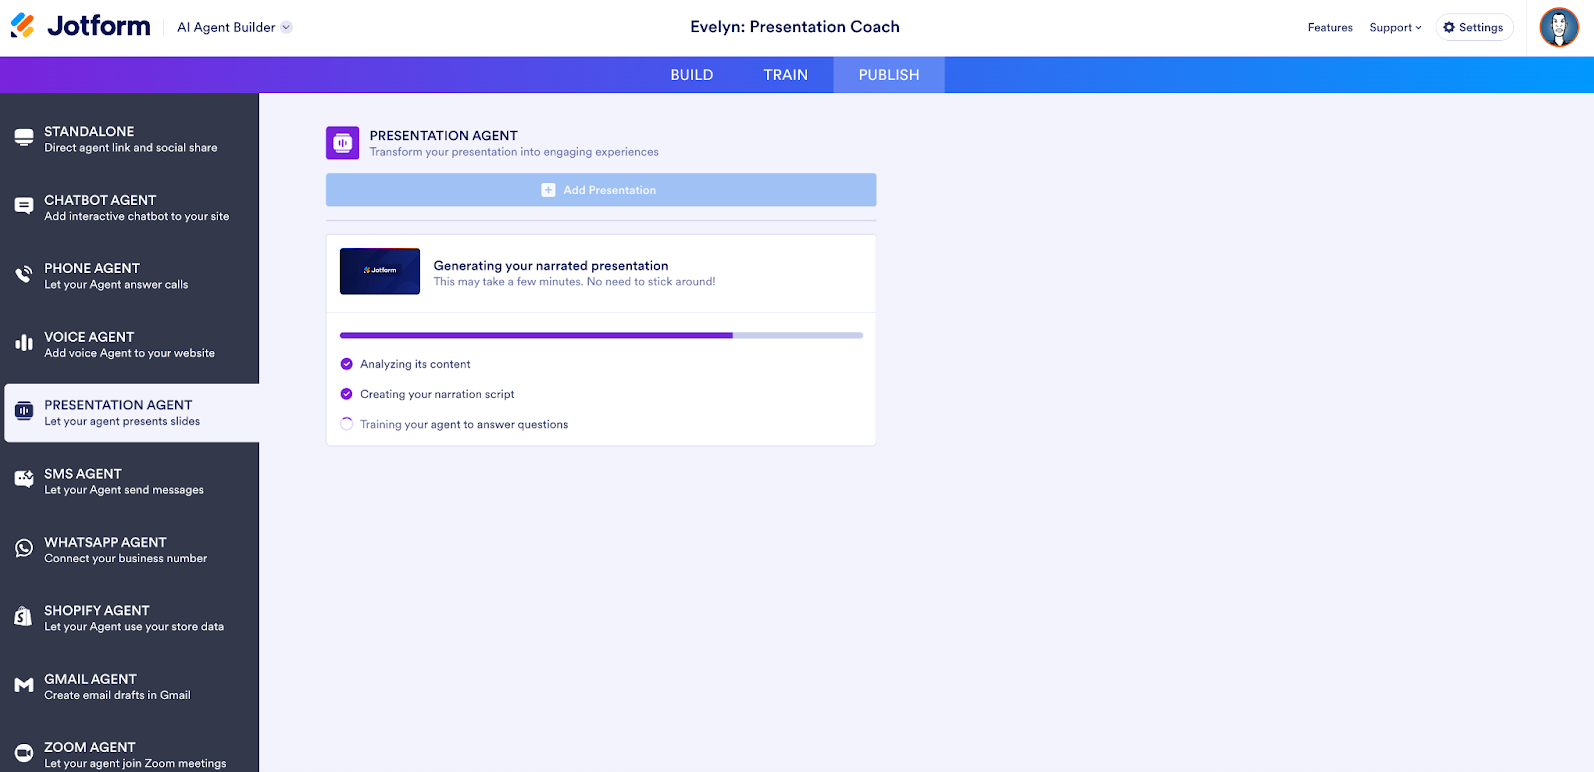Click the Jotform logo
Image resolution: width=1594 pixels, height=772 pixels.
(80, 26)
